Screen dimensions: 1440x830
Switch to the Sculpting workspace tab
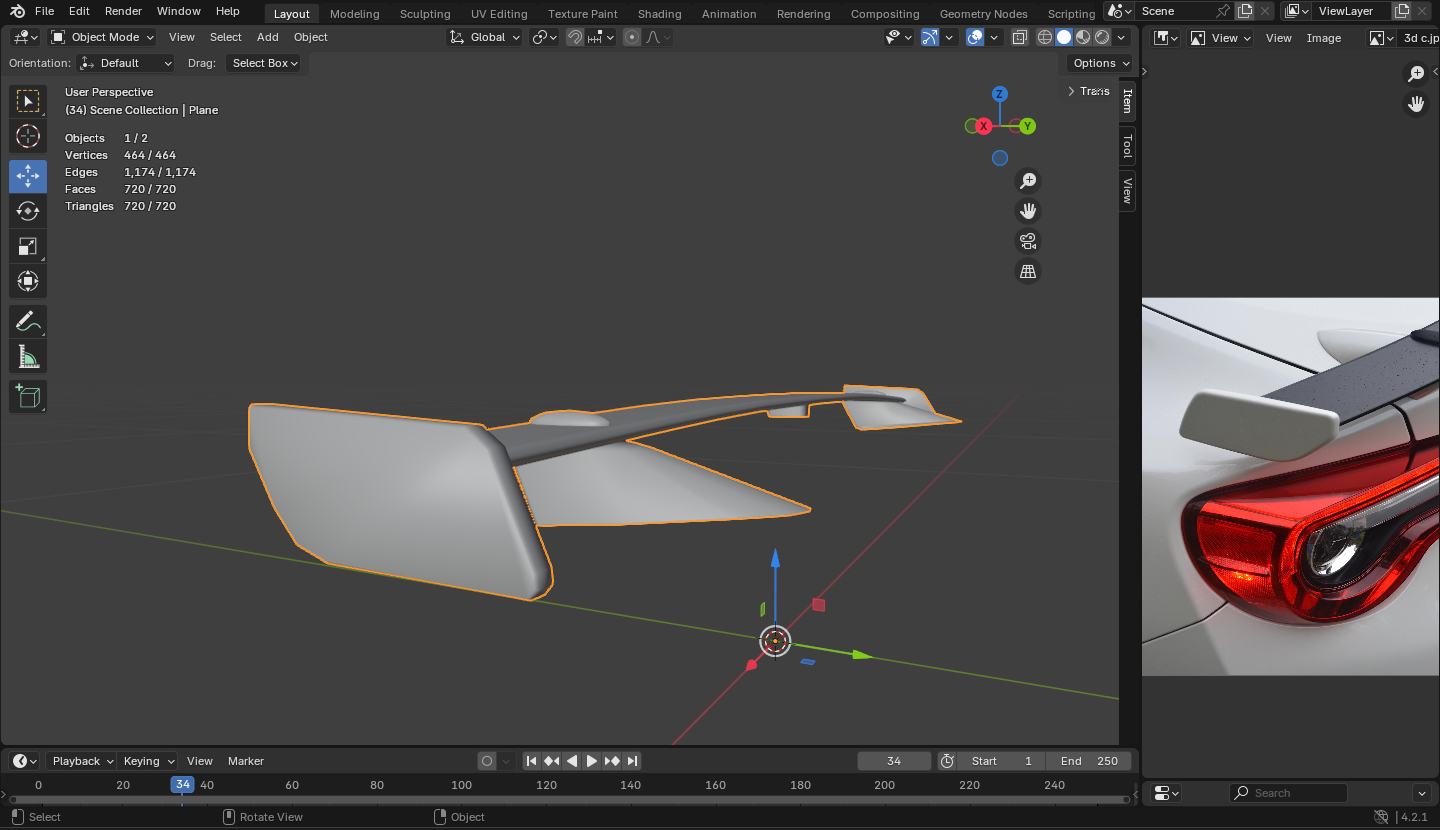[x=425, y=14]
